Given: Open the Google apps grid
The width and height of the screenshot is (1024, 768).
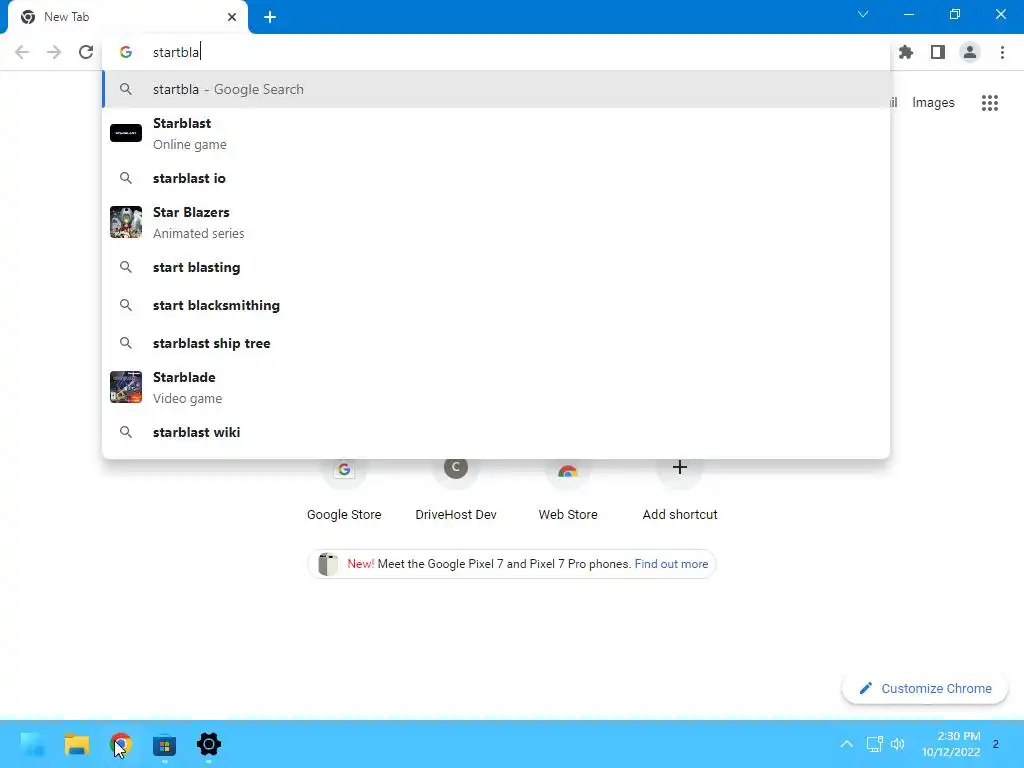Looking at the screenshot, I should (990, 103).
